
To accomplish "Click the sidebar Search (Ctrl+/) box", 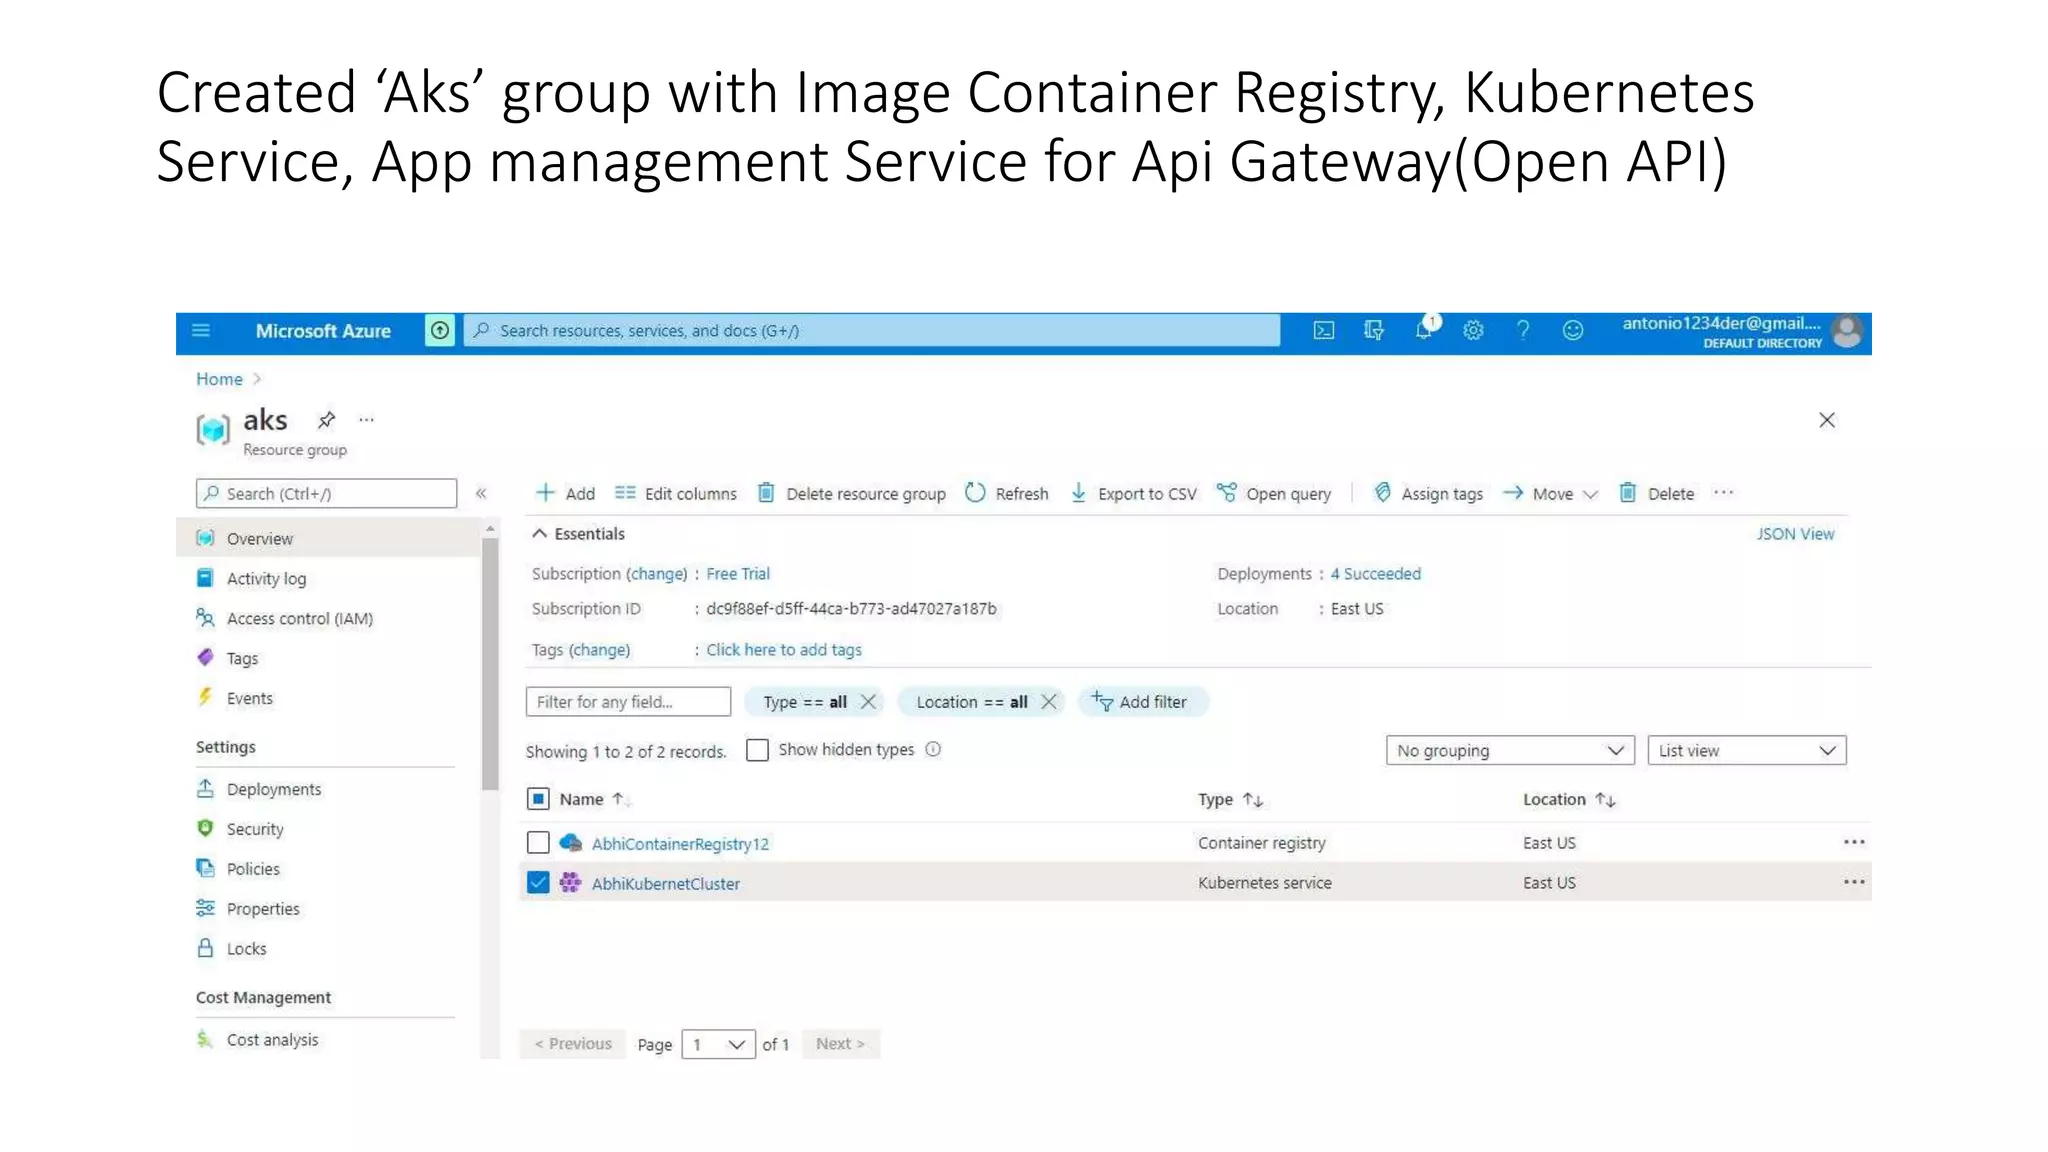I will coord(326,493).
